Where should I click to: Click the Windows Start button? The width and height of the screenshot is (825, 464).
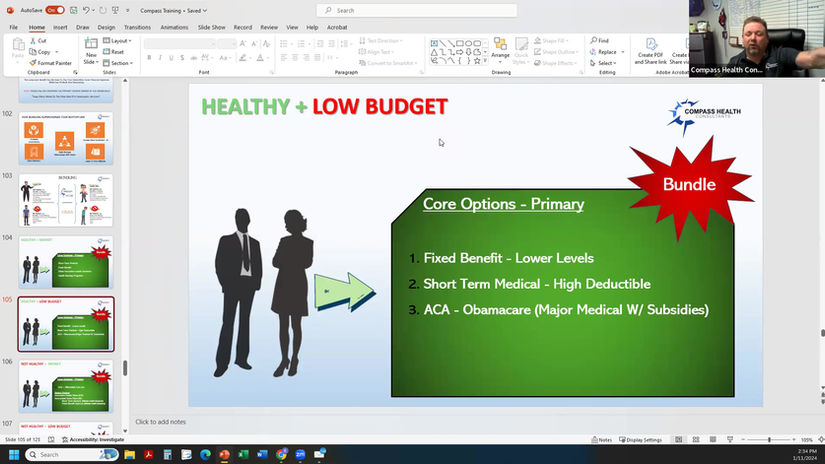tap(14, 455)
